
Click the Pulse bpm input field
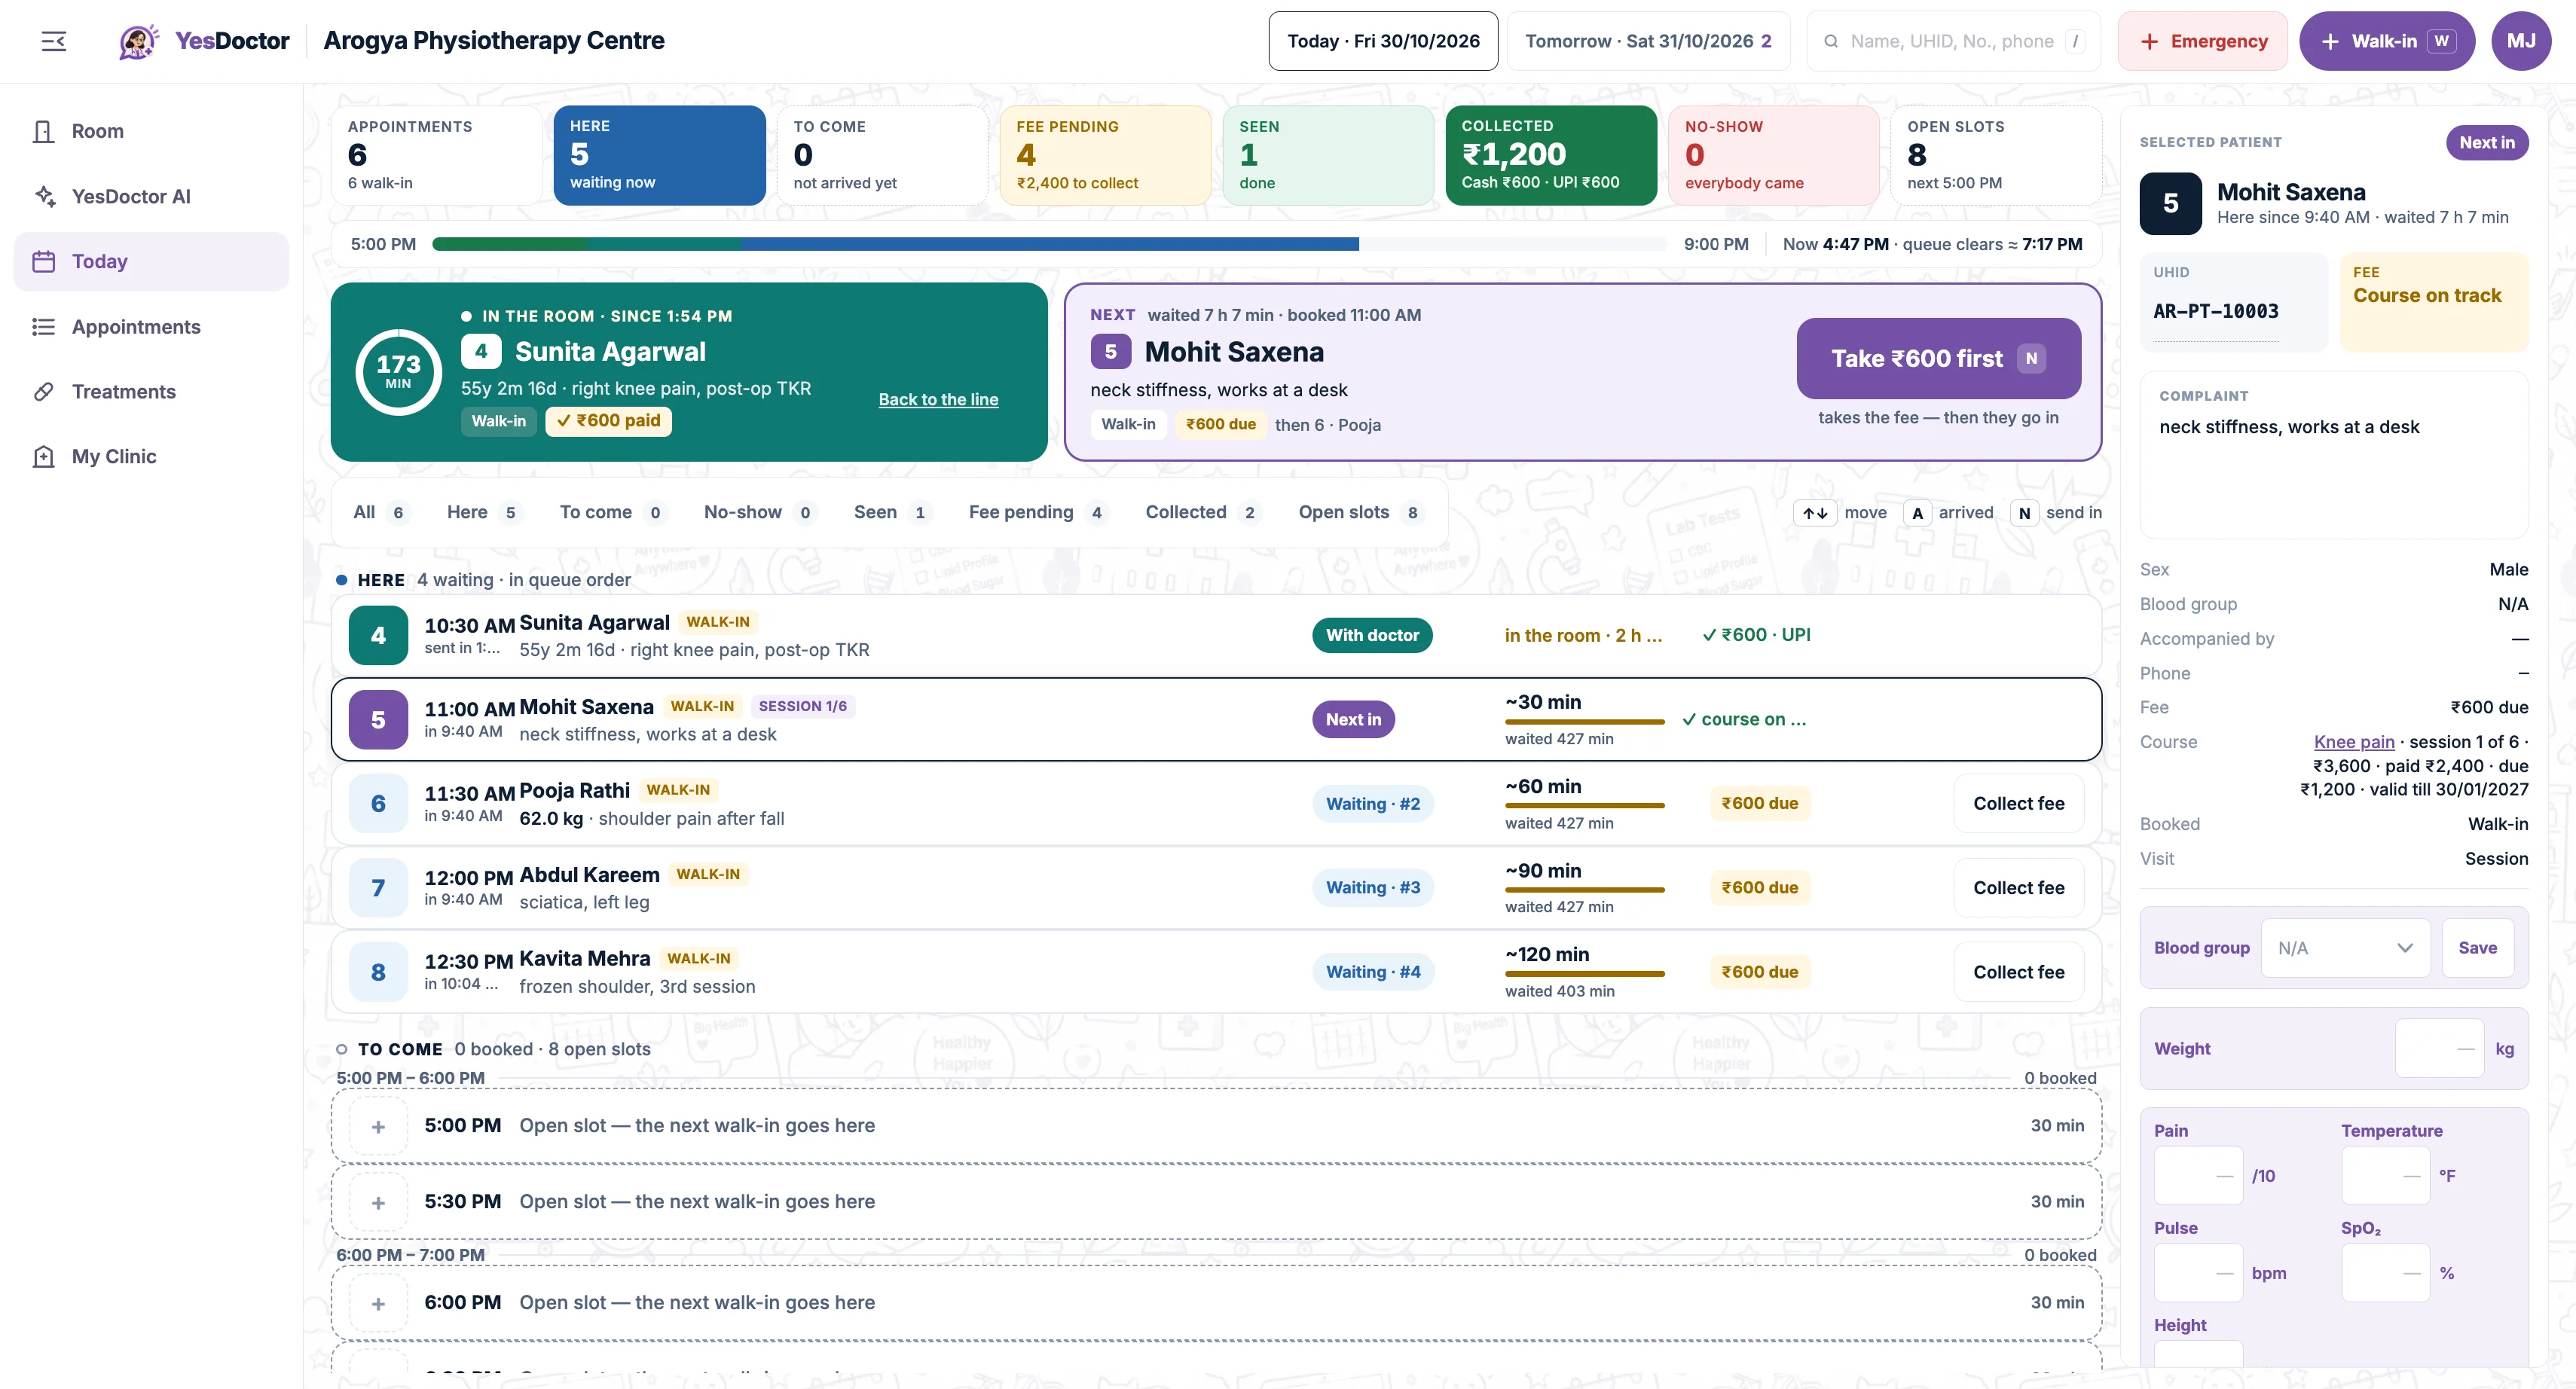[2198, 1273]
